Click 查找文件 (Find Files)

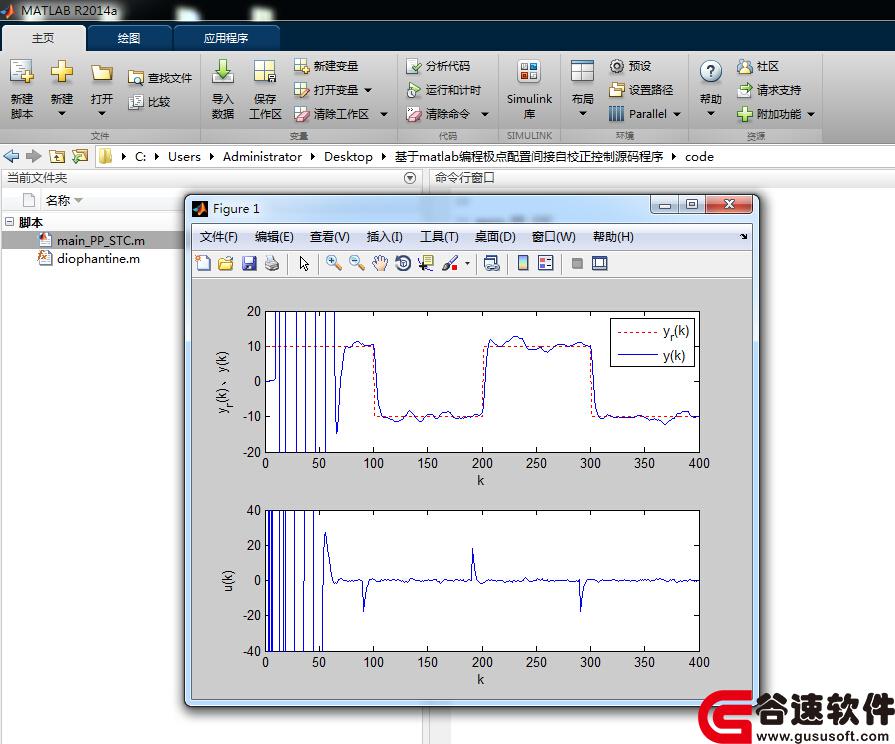pos(160,78)
